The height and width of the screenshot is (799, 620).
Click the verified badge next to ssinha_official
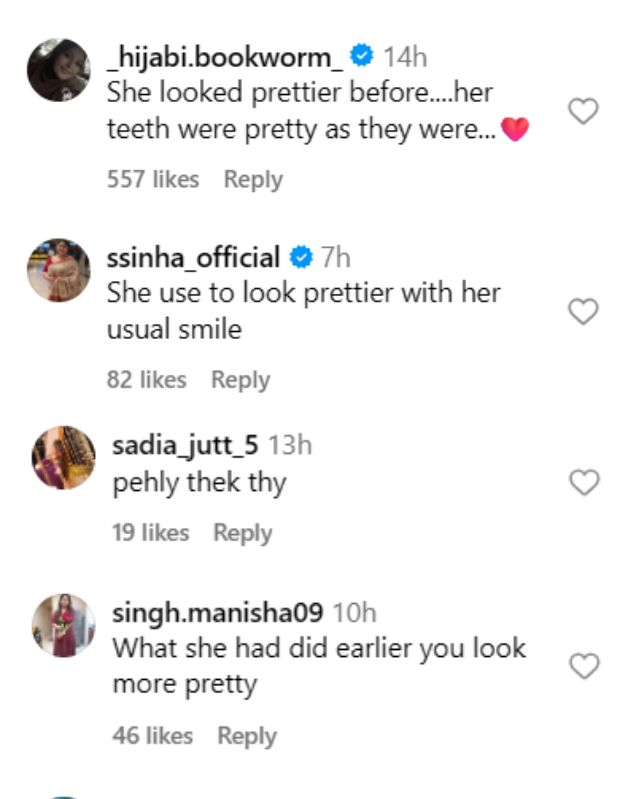(x=300, y=258)
